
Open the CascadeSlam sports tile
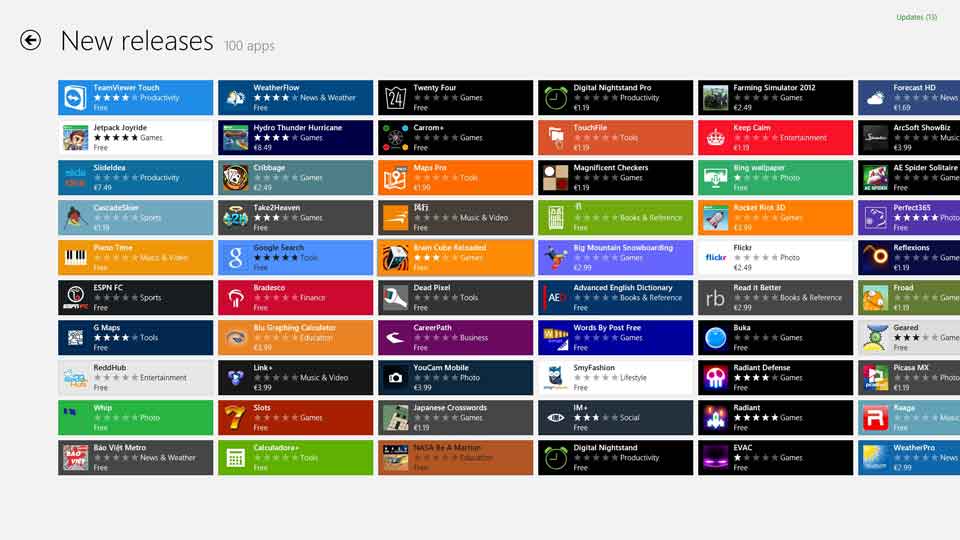(x=136, y=217)
